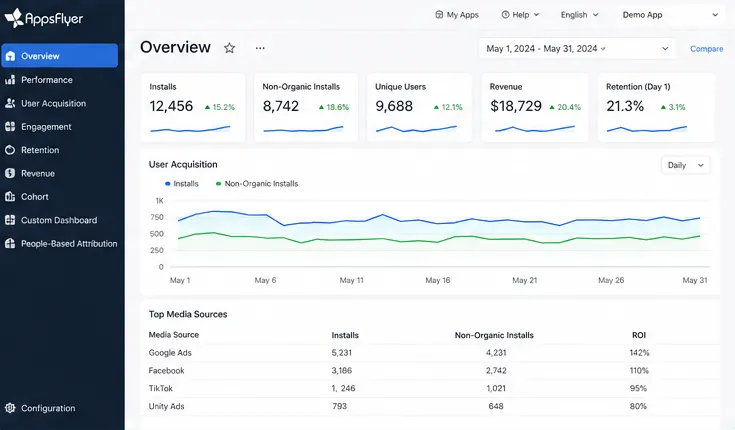Viewport: 735px width, 430px height.
Task: Click the green Revenue trend arrow
Action: pyautogui.click(x=552, y=107)
